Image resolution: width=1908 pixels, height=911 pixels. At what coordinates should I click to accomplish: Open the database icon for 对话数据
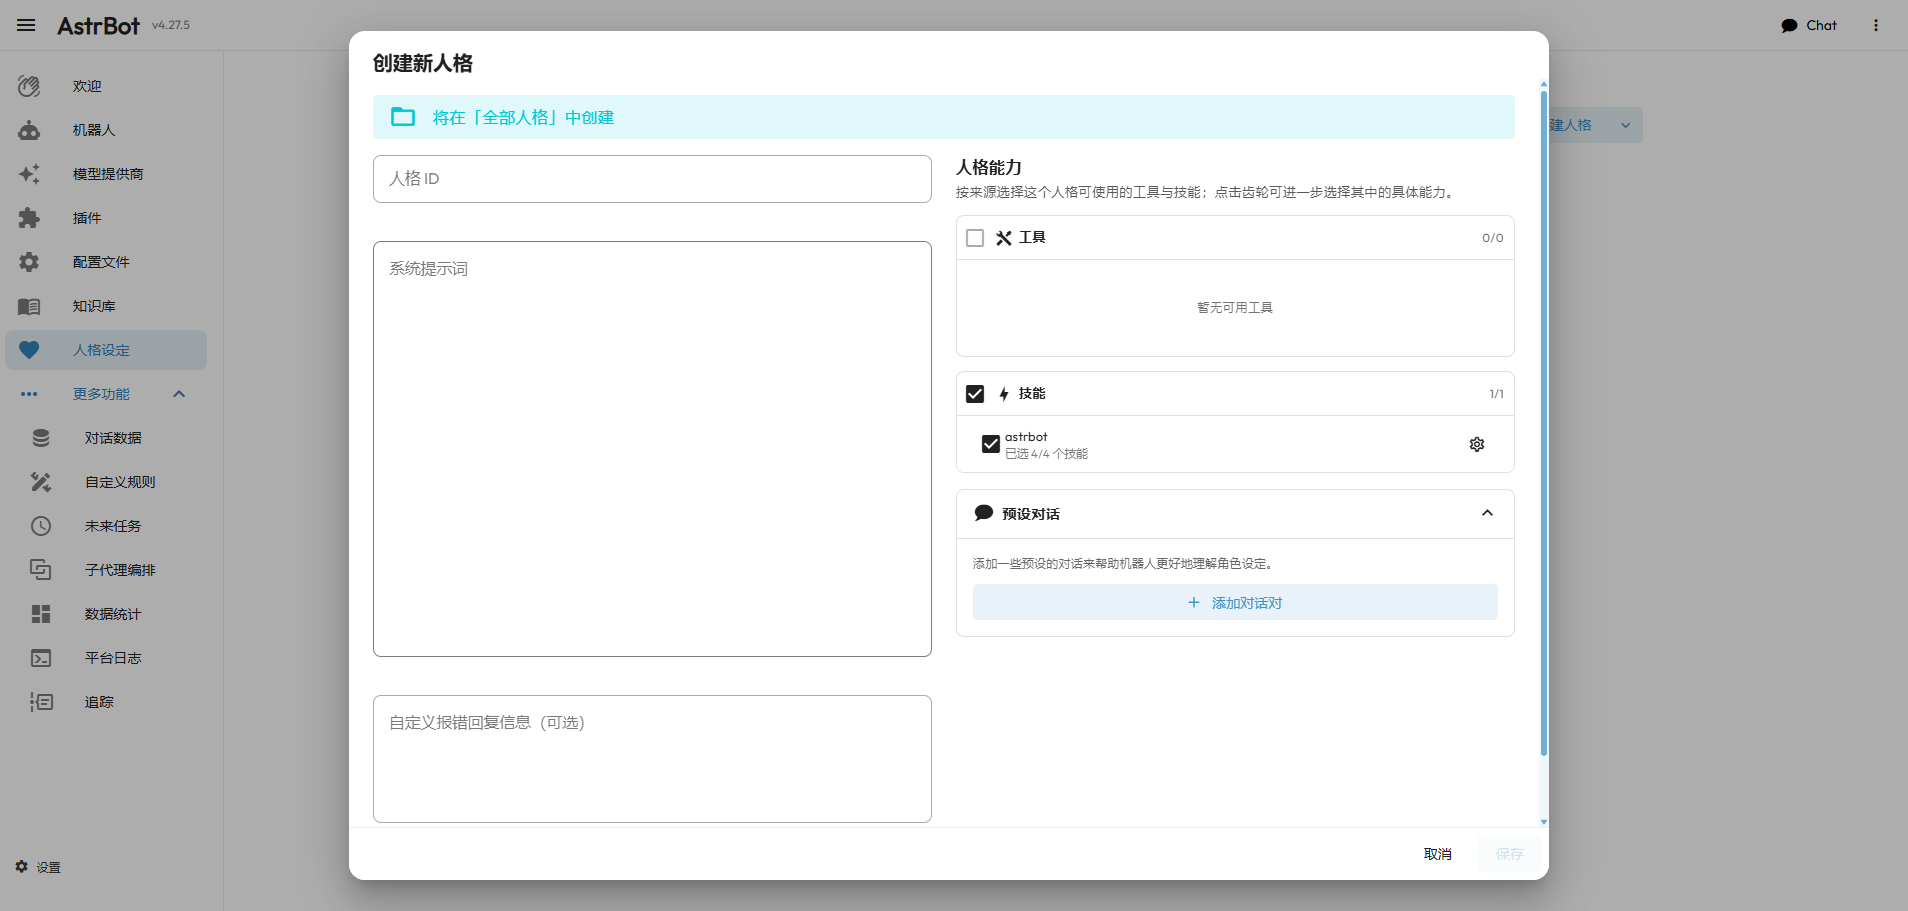coord(41,438)
